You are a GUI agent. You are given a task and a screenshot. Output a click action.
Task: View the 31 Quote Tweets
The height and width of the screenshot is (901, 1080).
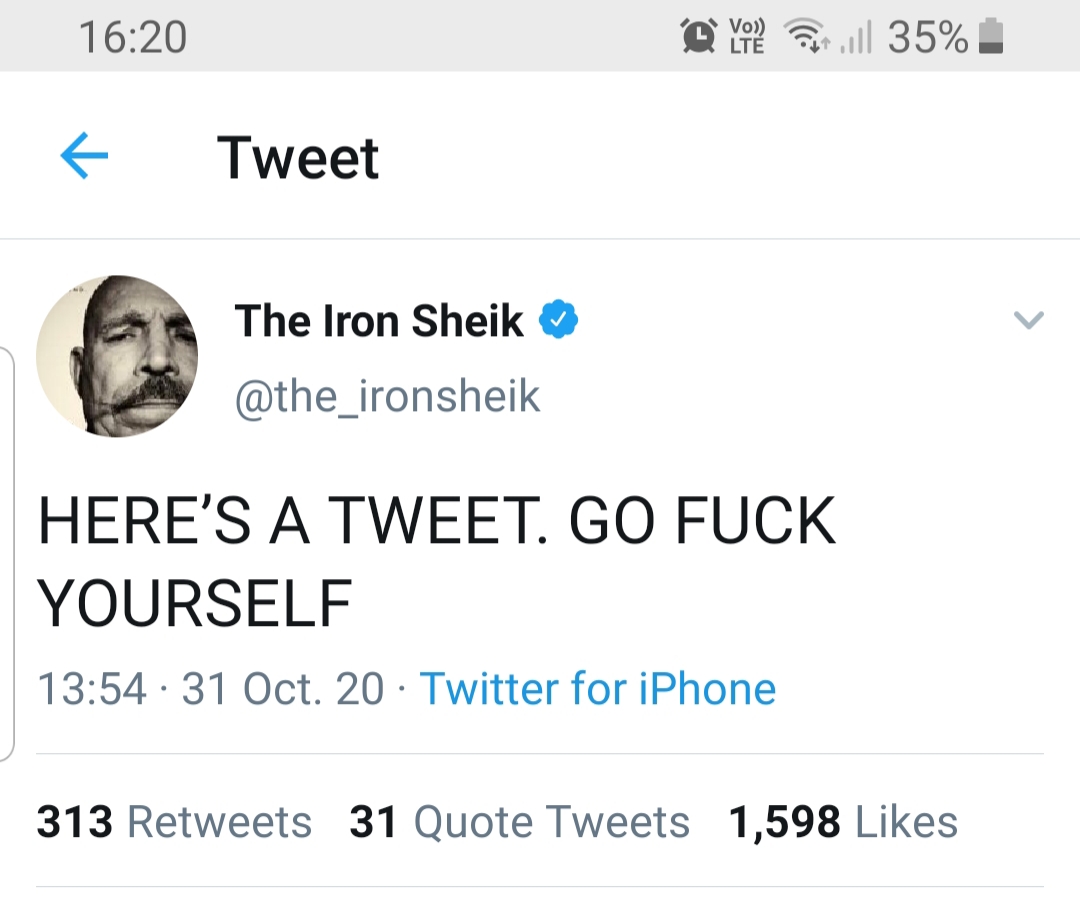(519, 822)
